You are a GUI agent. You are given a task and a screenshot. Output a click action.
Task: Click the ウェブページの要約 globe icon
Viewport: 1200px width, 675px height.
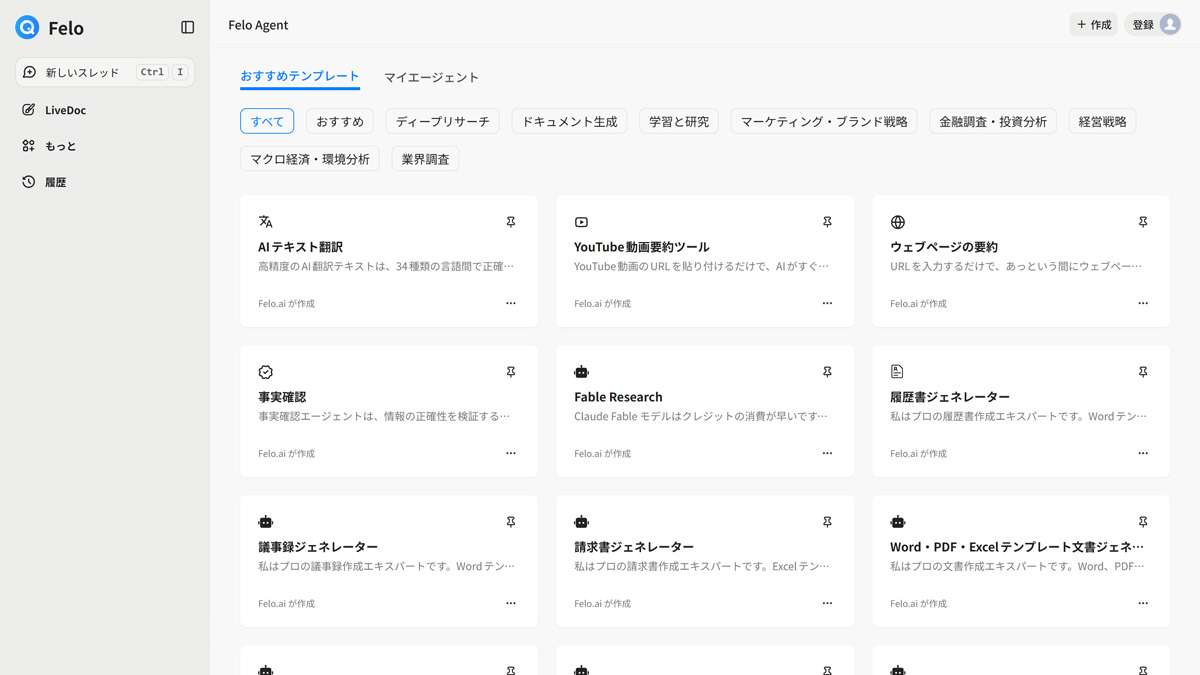(x=897, y=222)
